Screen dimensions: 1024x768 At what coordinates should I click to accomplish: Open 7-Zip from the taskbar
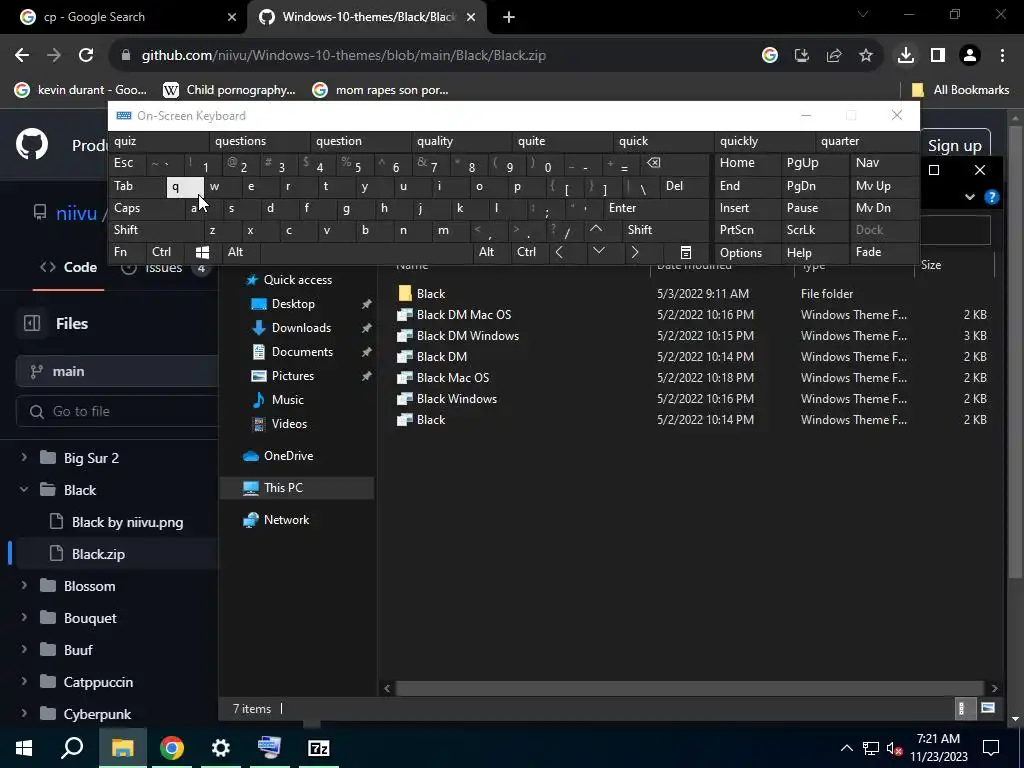pyautogui.click(x=319, y=748)
